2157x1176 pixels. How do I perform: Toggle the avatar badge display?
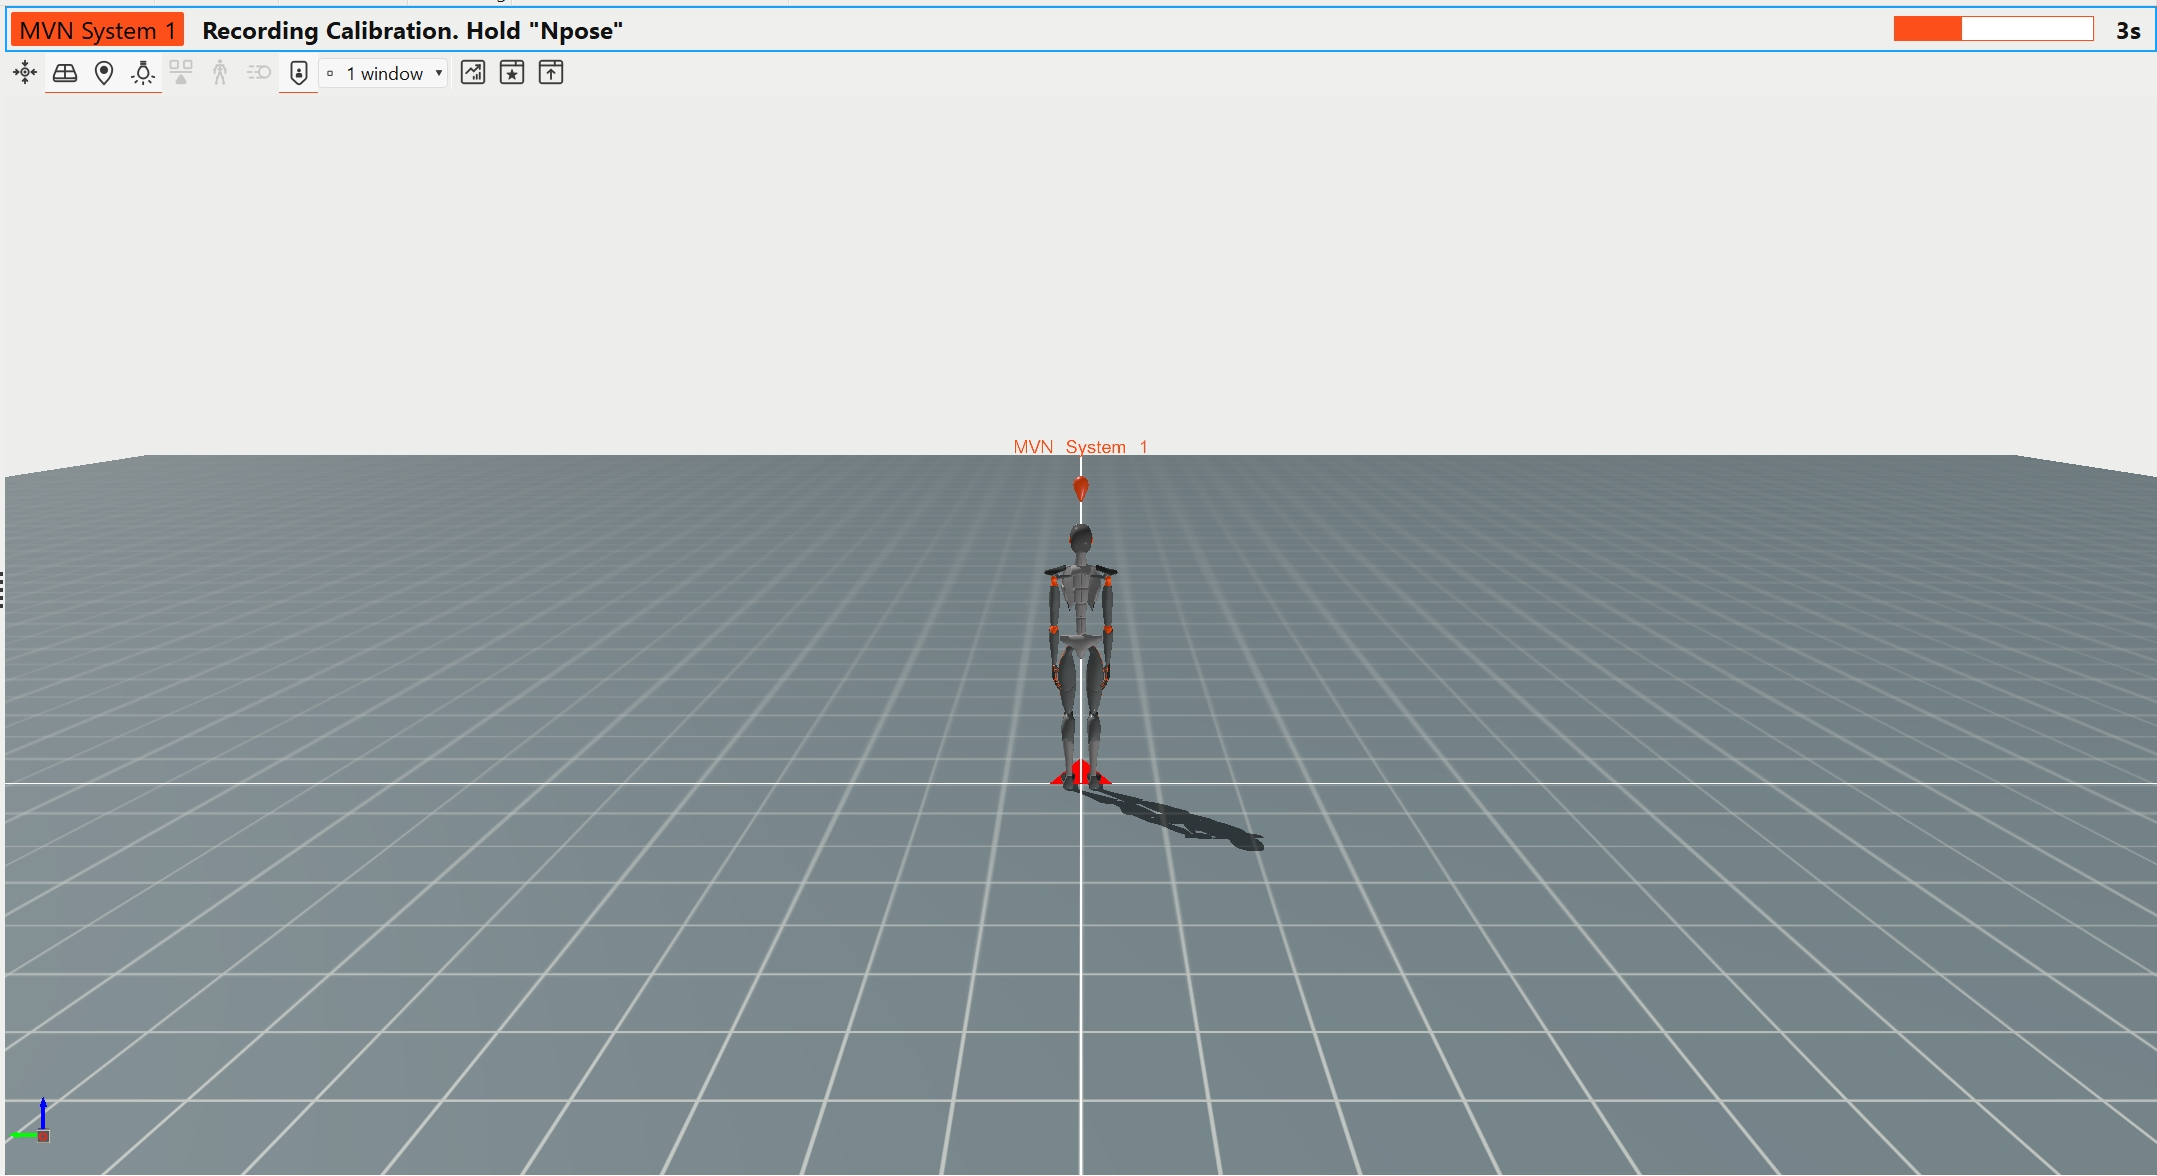point(297,72)
